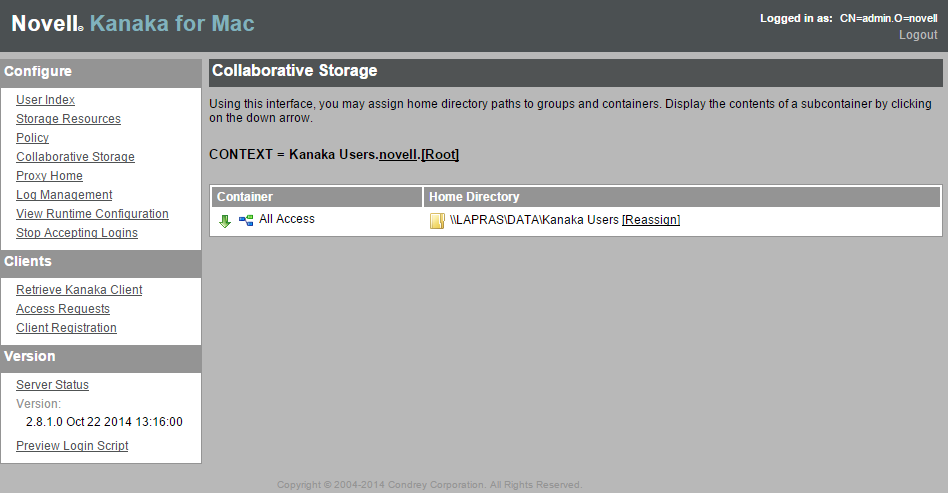This screenshot has width=948, height=493.
Task: View Runtime Configuration
Action: coord(92,214)
